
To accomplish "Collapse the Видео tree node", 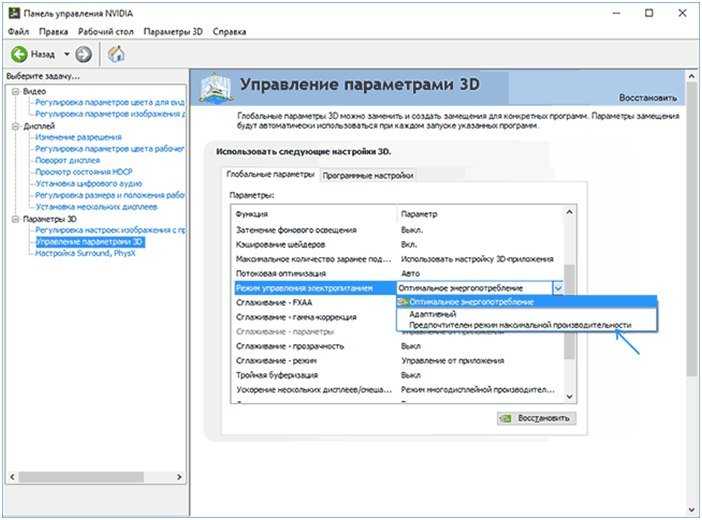I will pyautogui.click(x=15, y=91).
